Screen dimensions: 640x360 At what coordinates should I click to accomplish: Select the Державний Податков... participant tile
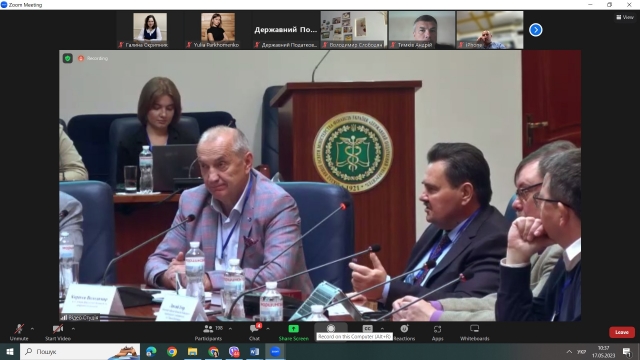coord(286,30)
